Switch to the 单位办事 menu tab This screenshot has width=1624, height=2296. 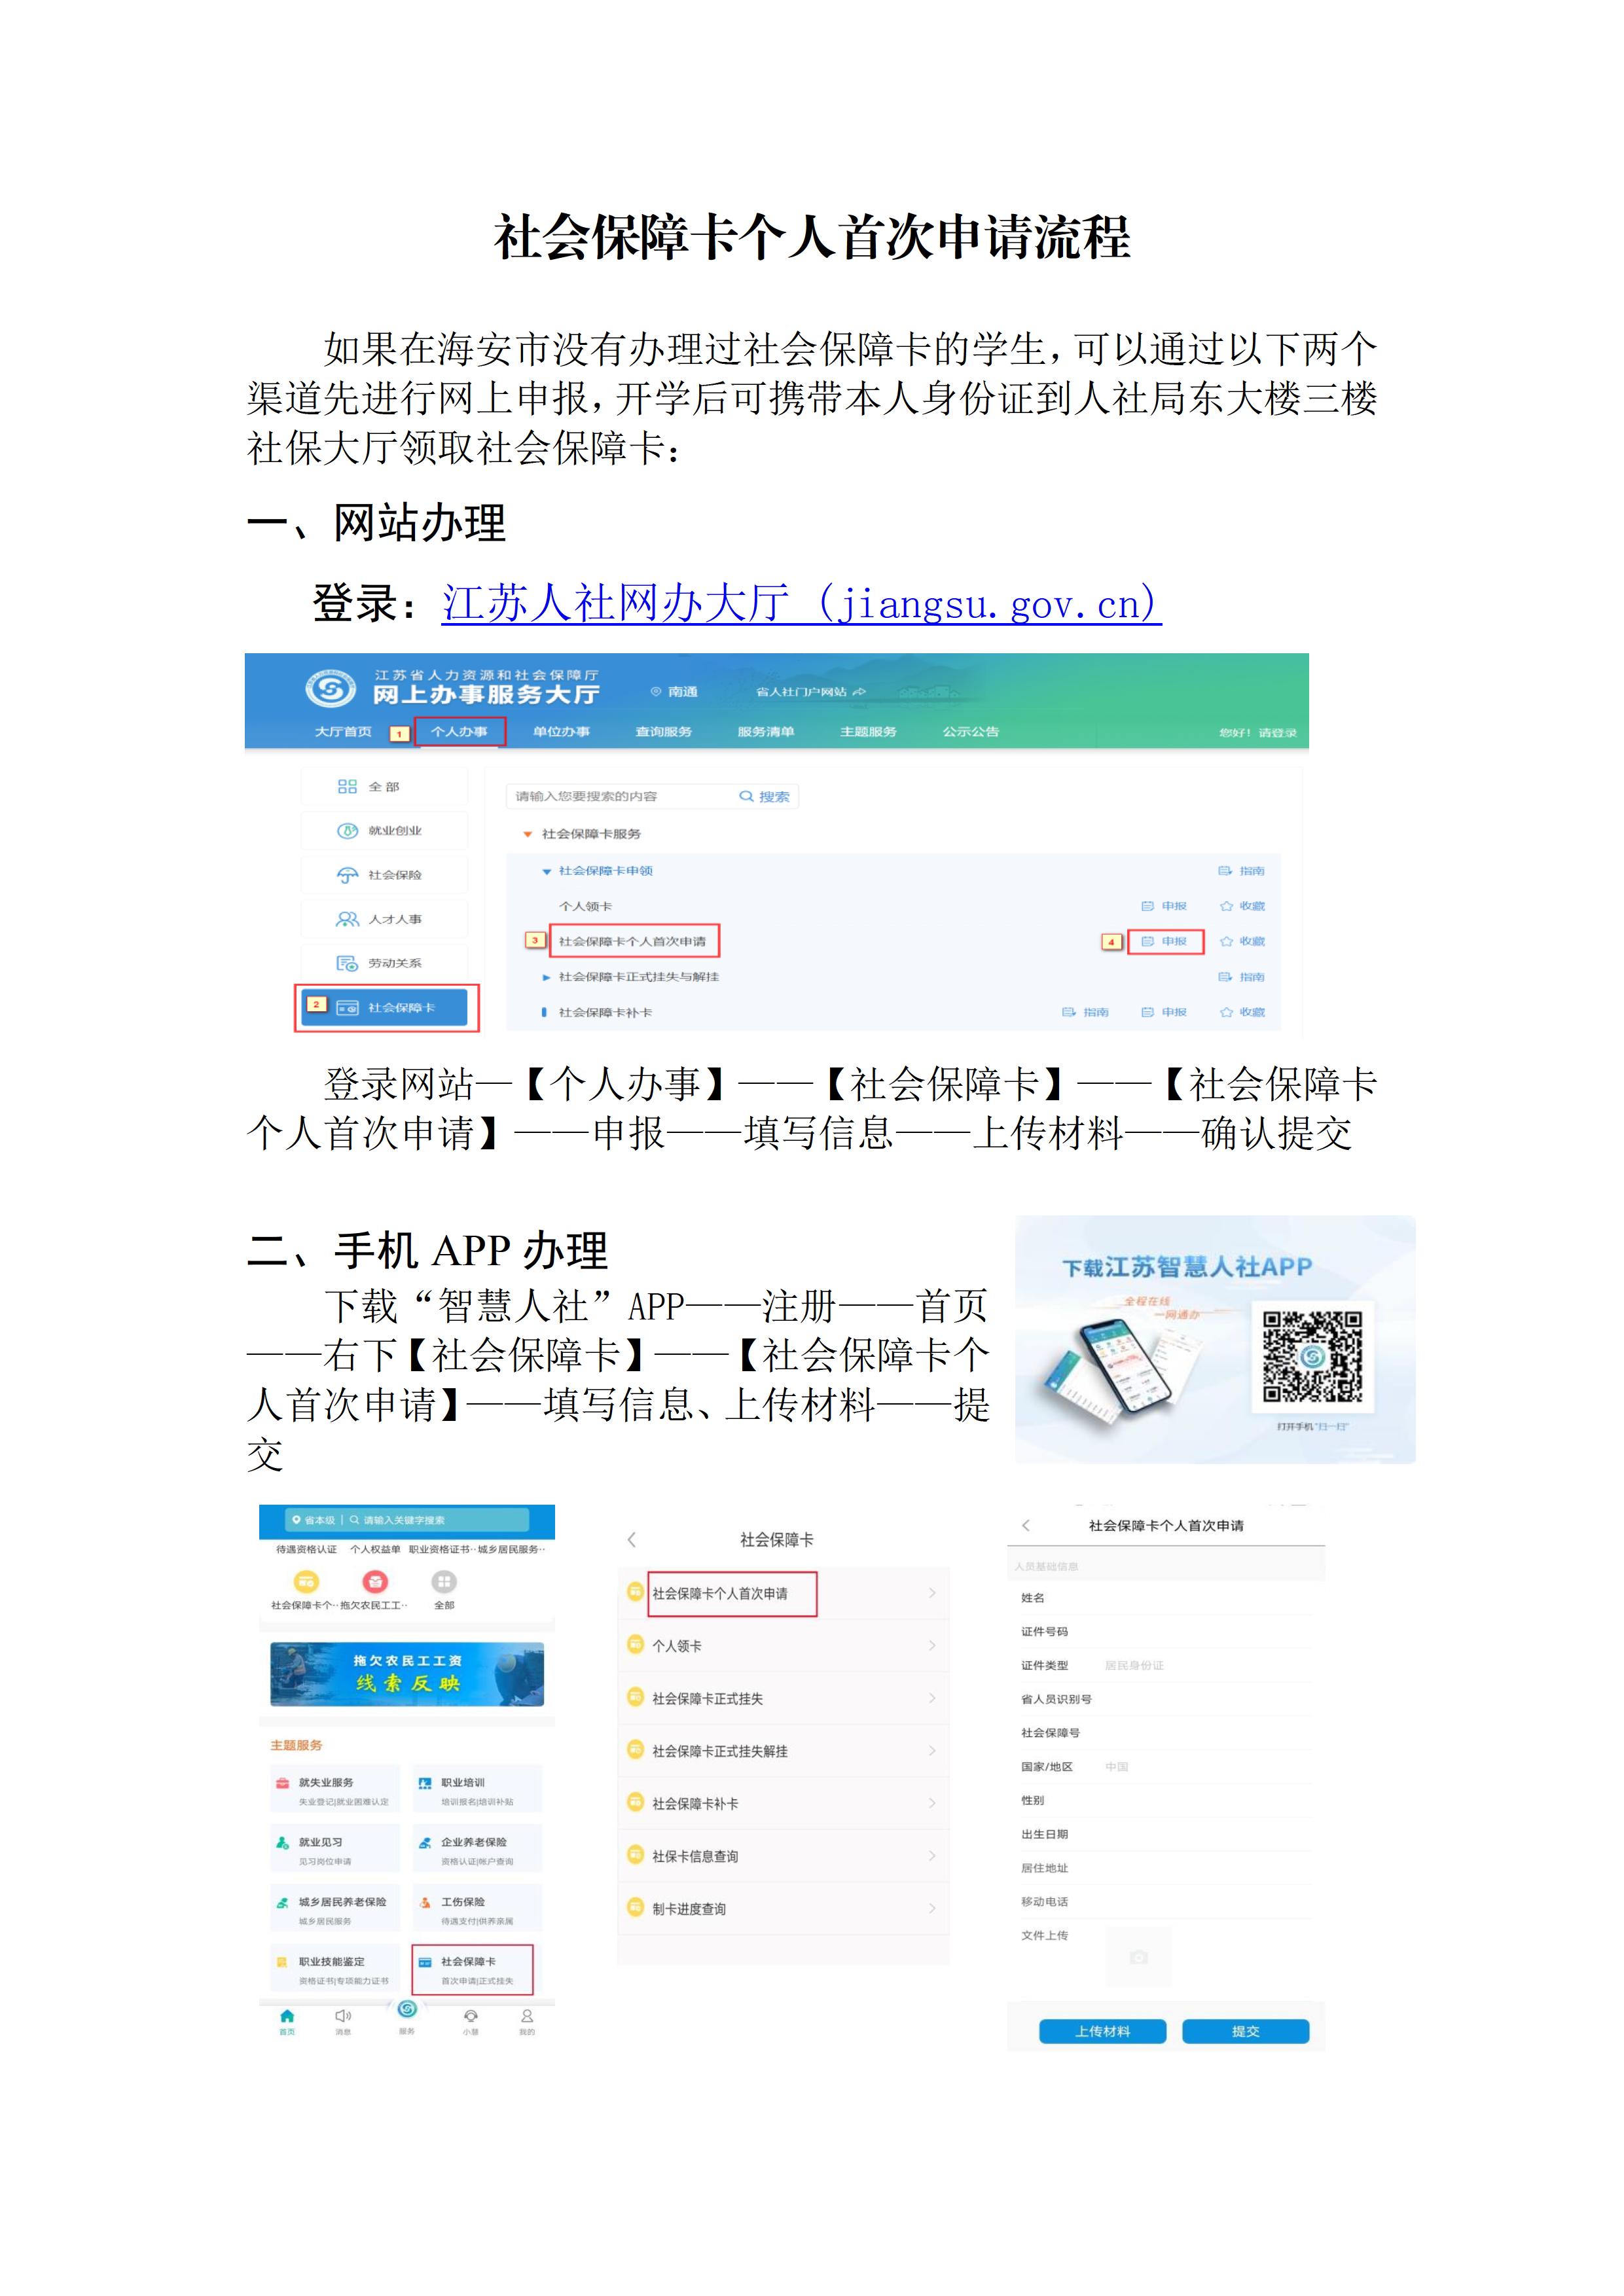click(563, 732)
